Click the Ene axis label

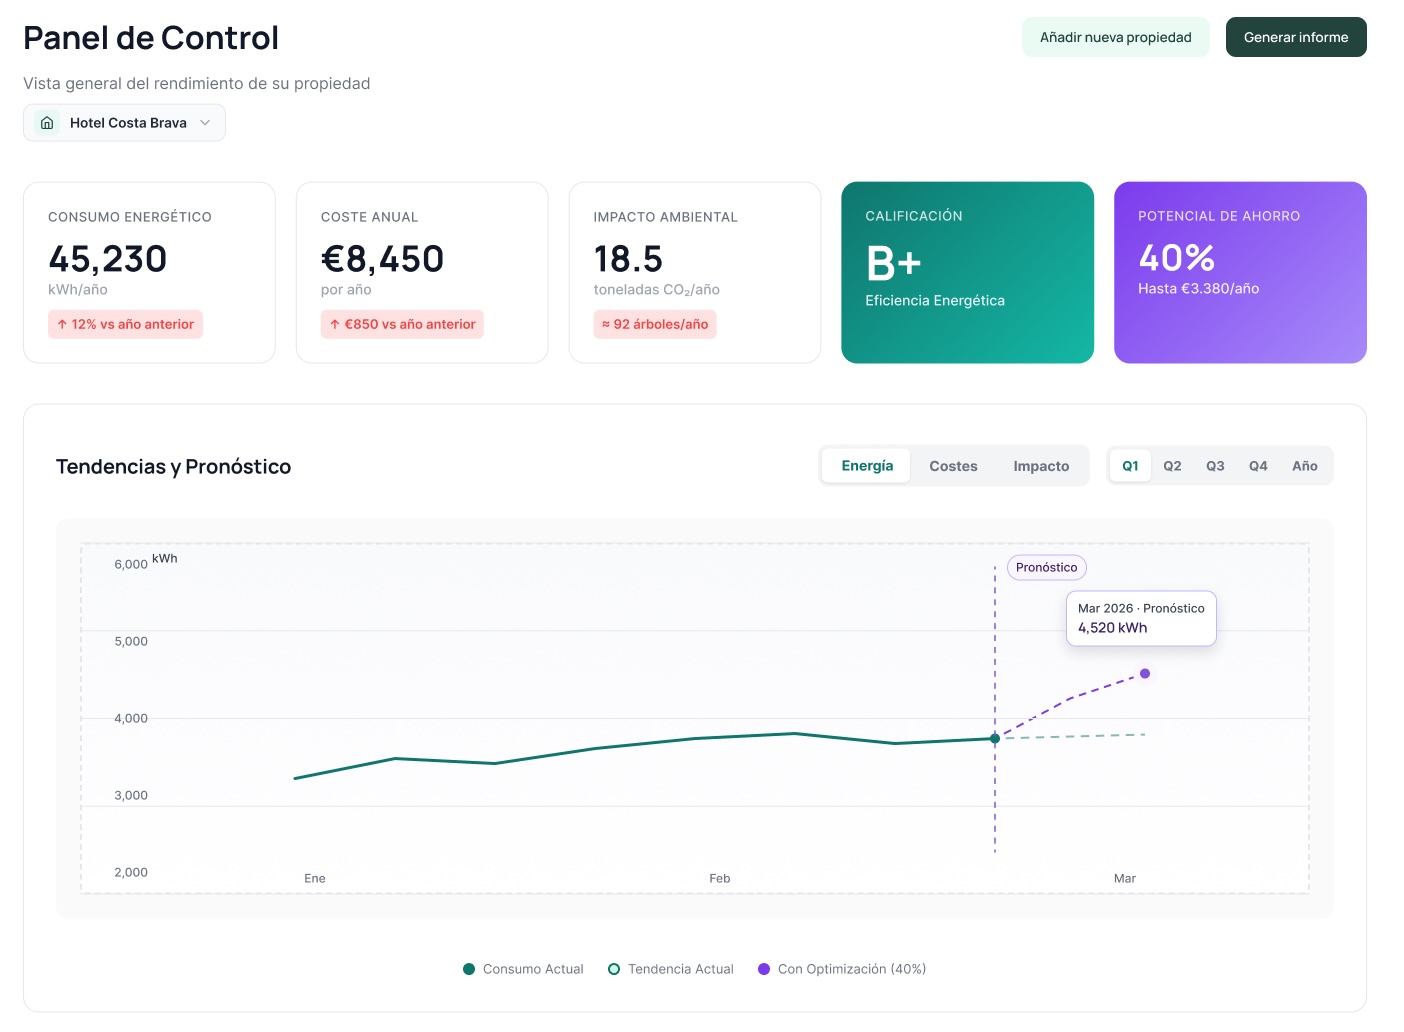(315, 878)
